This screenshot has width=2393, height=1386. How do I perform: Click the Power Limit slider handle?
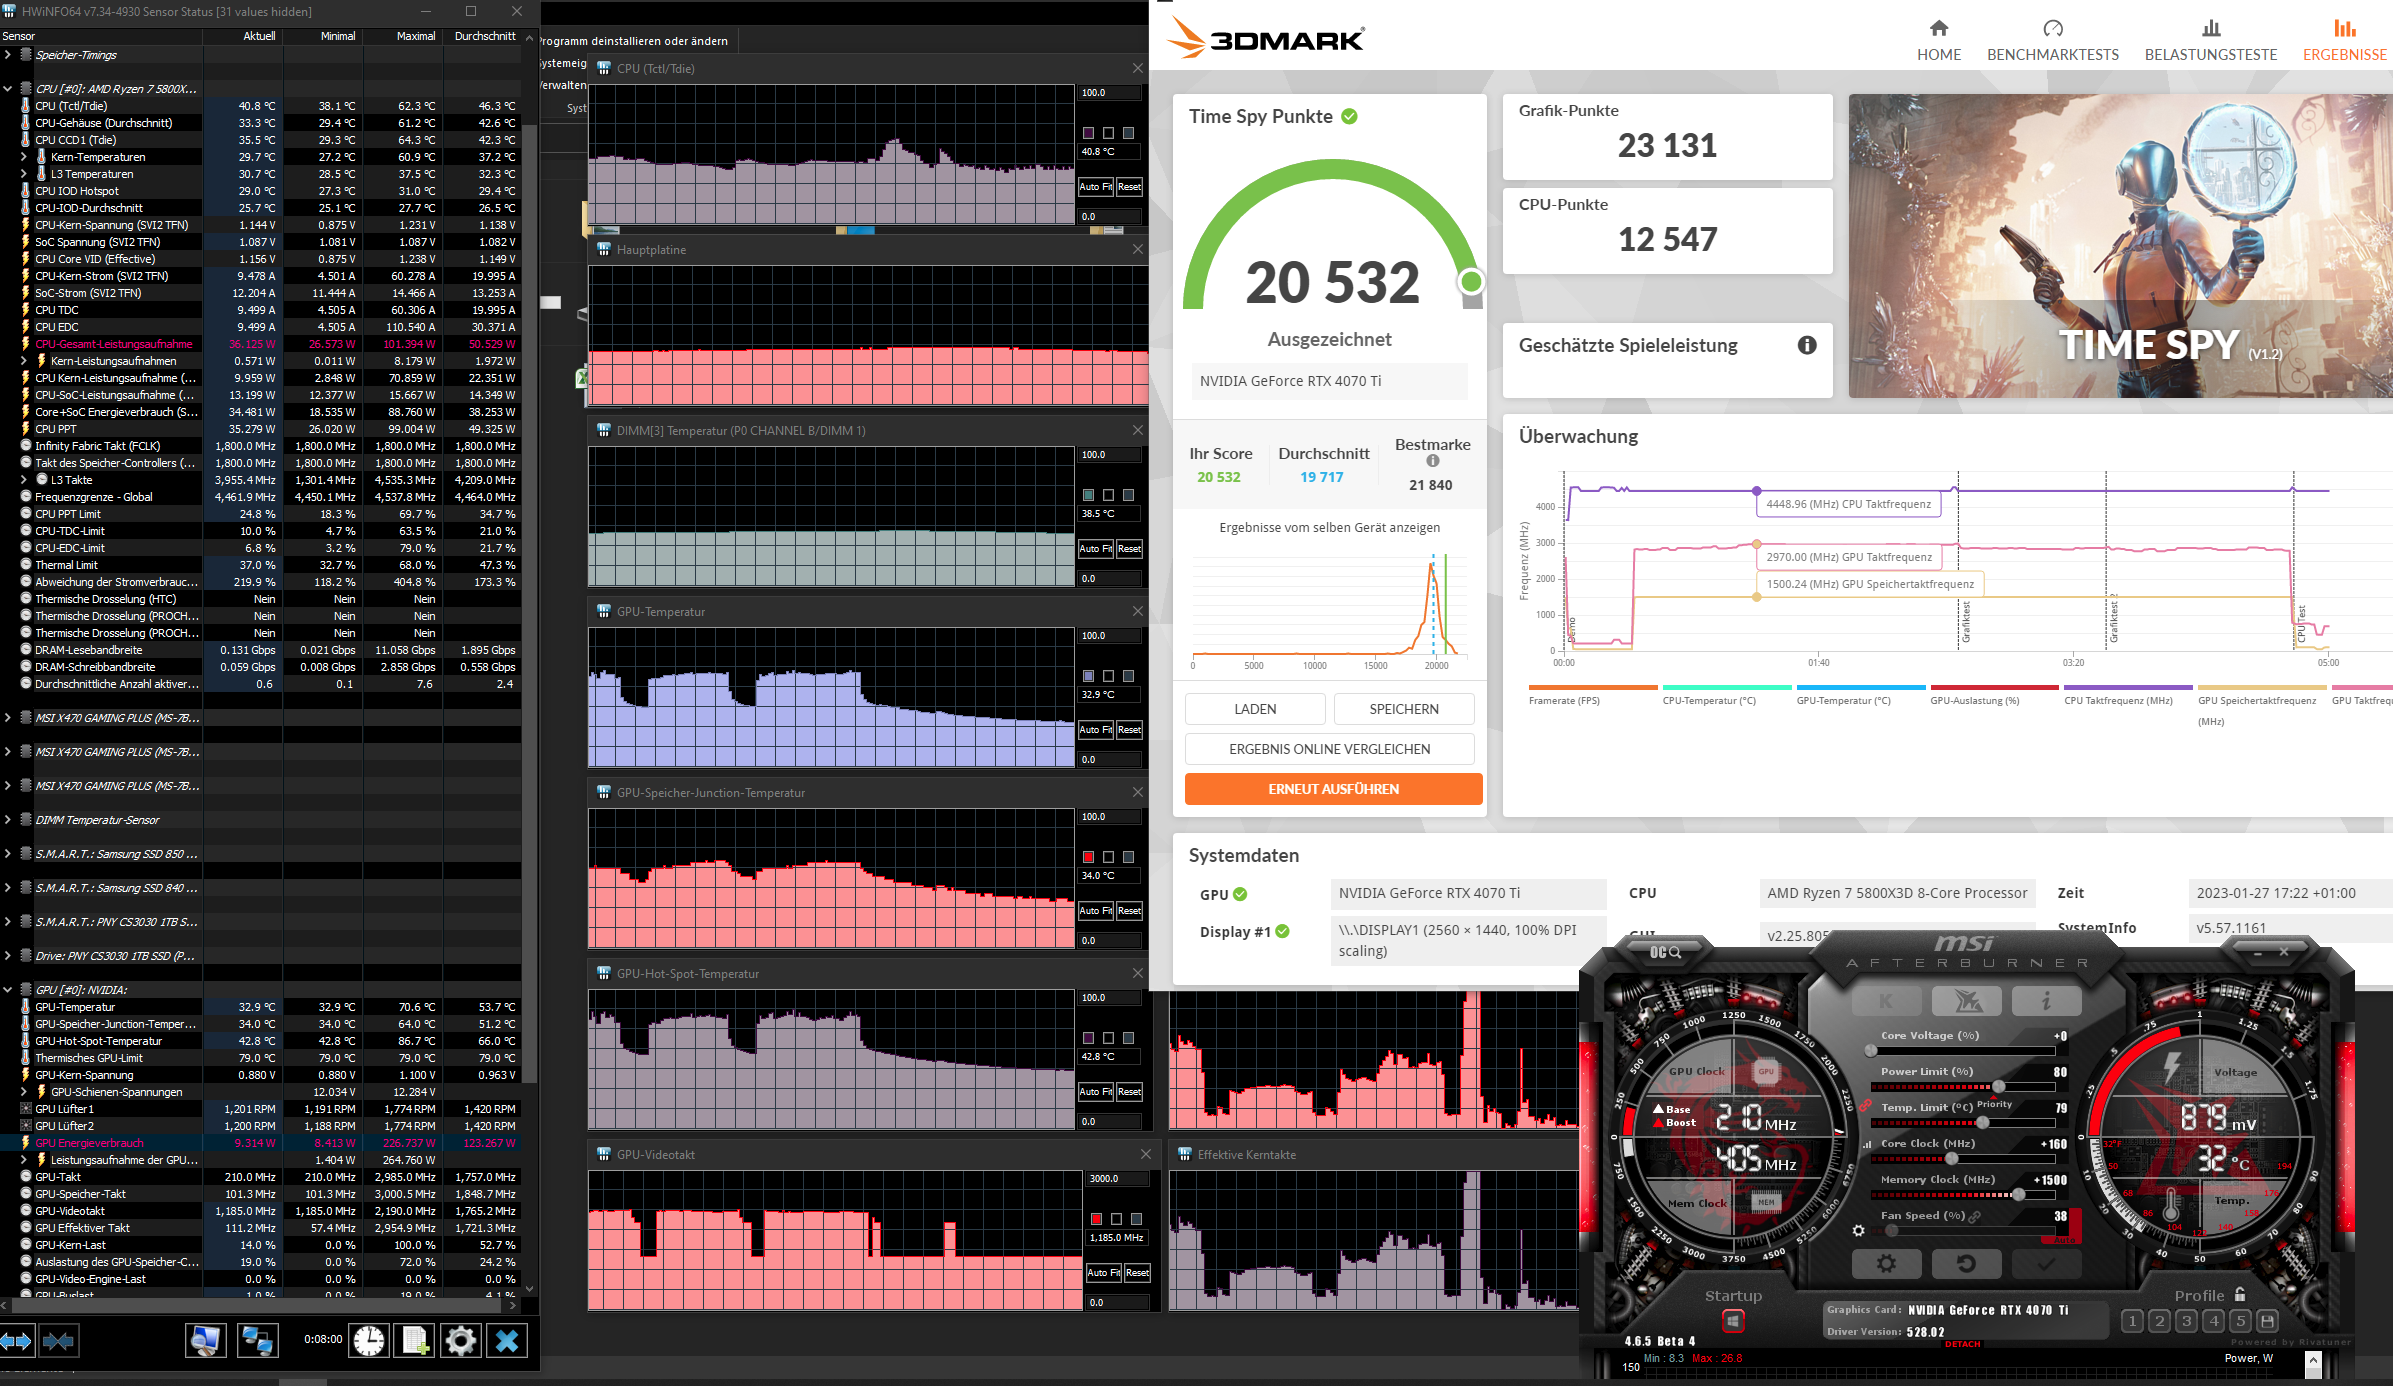click(x=1998, y=1086)
